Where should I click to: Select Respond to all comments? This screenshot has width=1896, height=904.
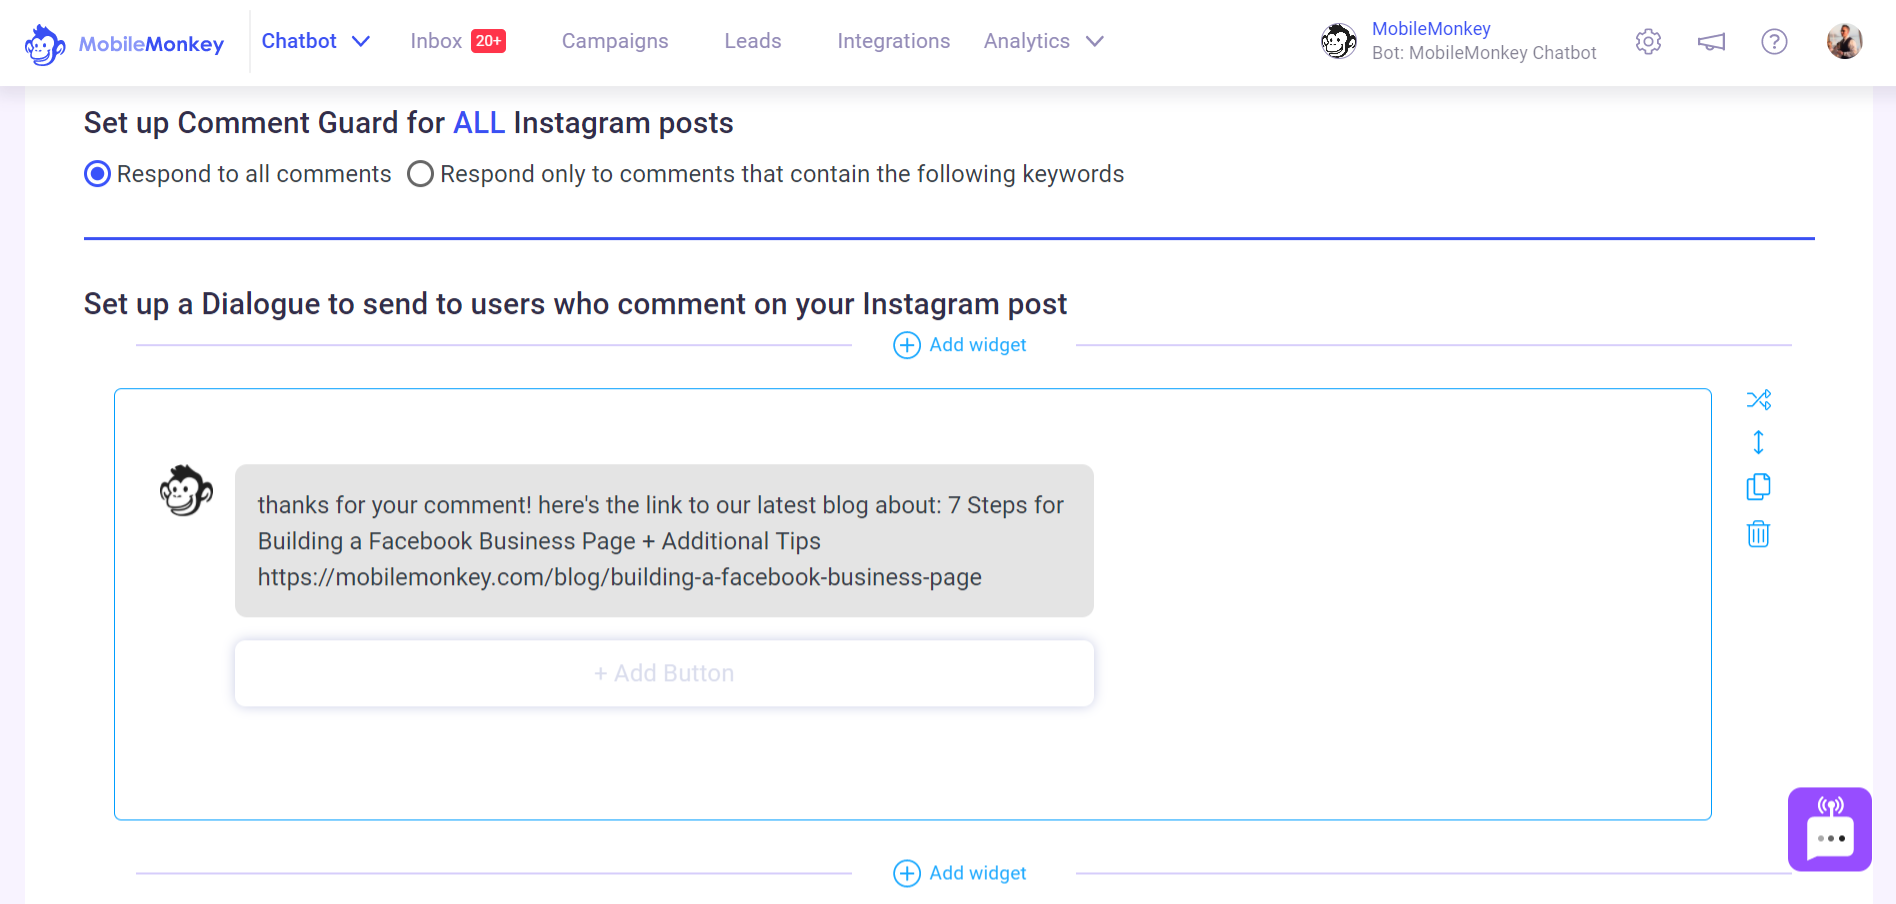click(96, 173)
